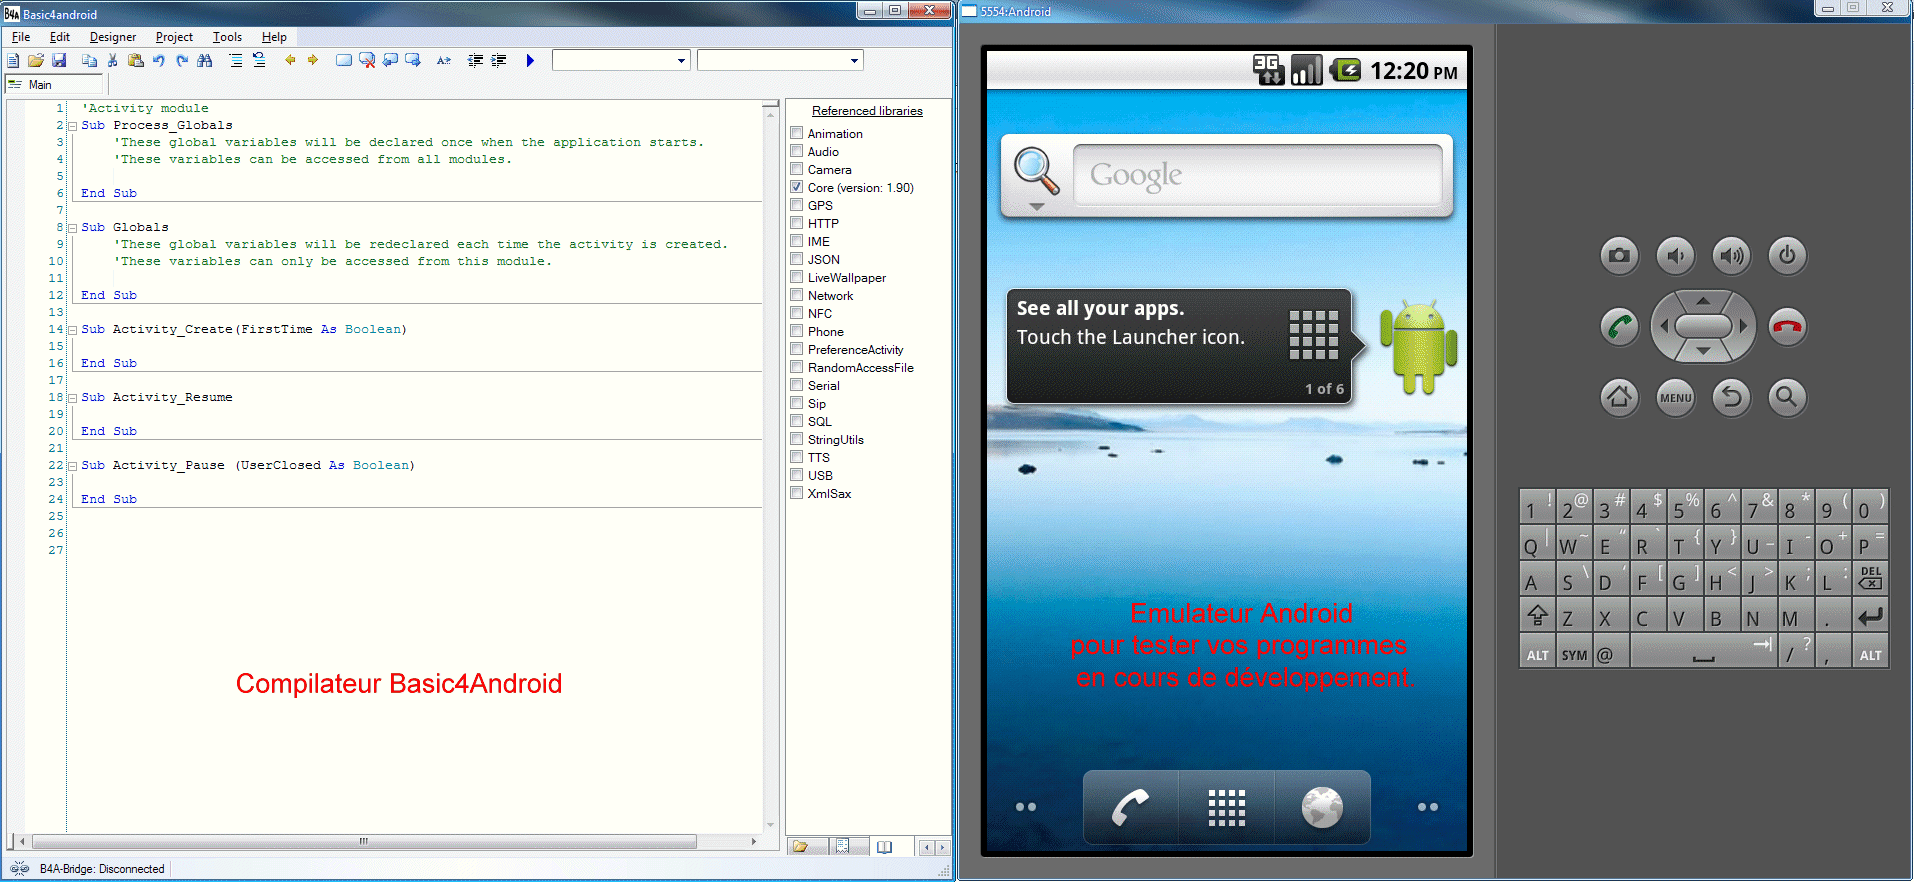Save the project with the floppy icon
The height and width of the screenshot is (882, 1914).
[x=59, y=61]
